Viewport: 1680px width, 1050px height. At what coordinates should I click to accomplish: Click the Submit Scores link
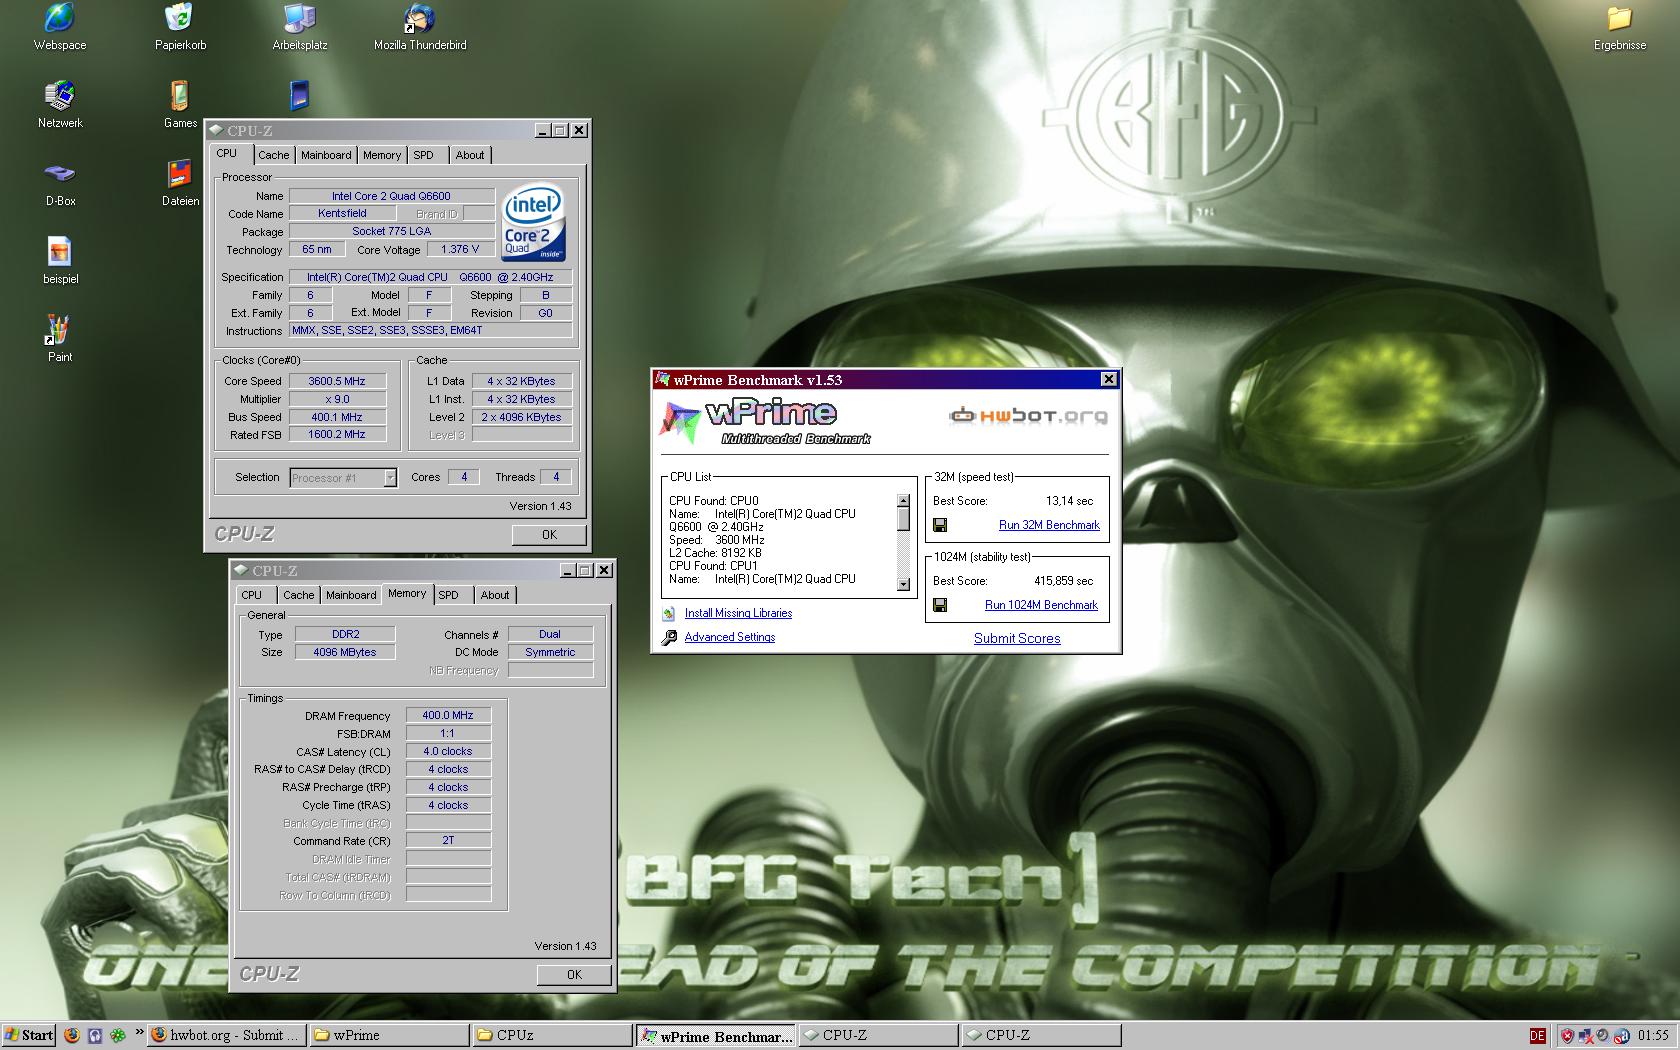[1017, 639]
